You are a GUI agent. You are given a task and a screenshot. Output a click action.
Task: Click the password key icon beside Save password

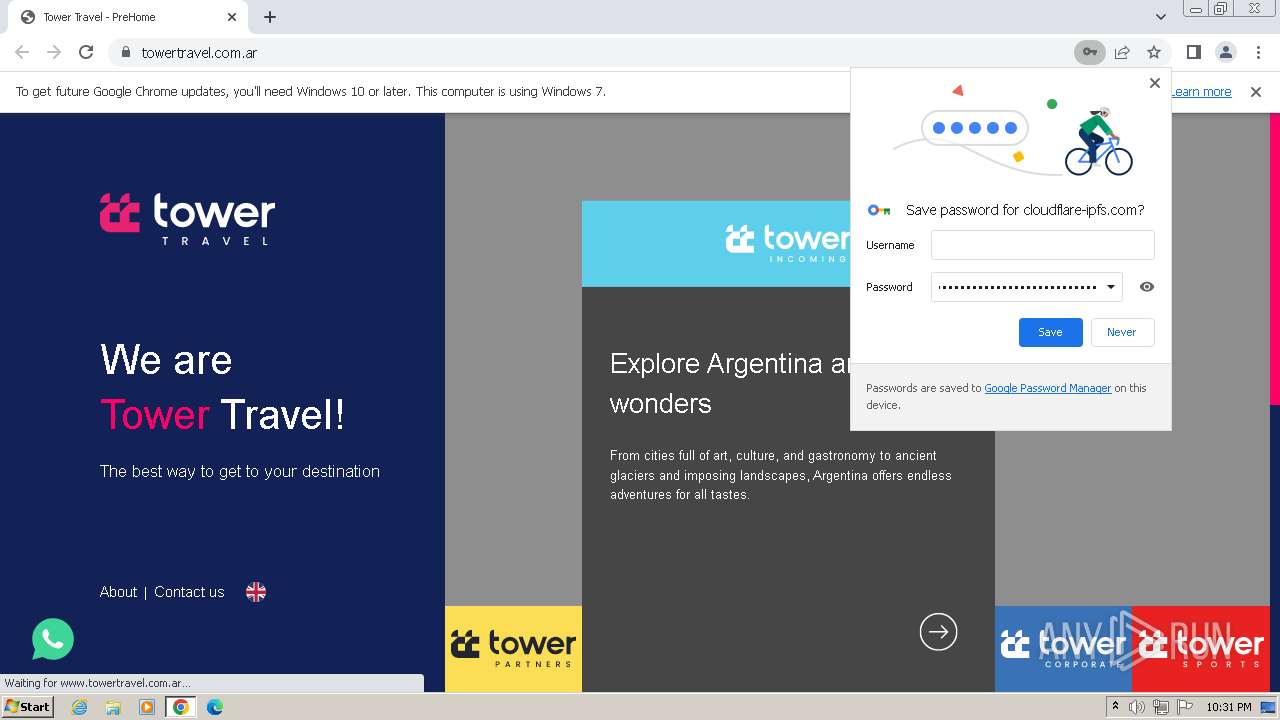click(x=879, y=210)
